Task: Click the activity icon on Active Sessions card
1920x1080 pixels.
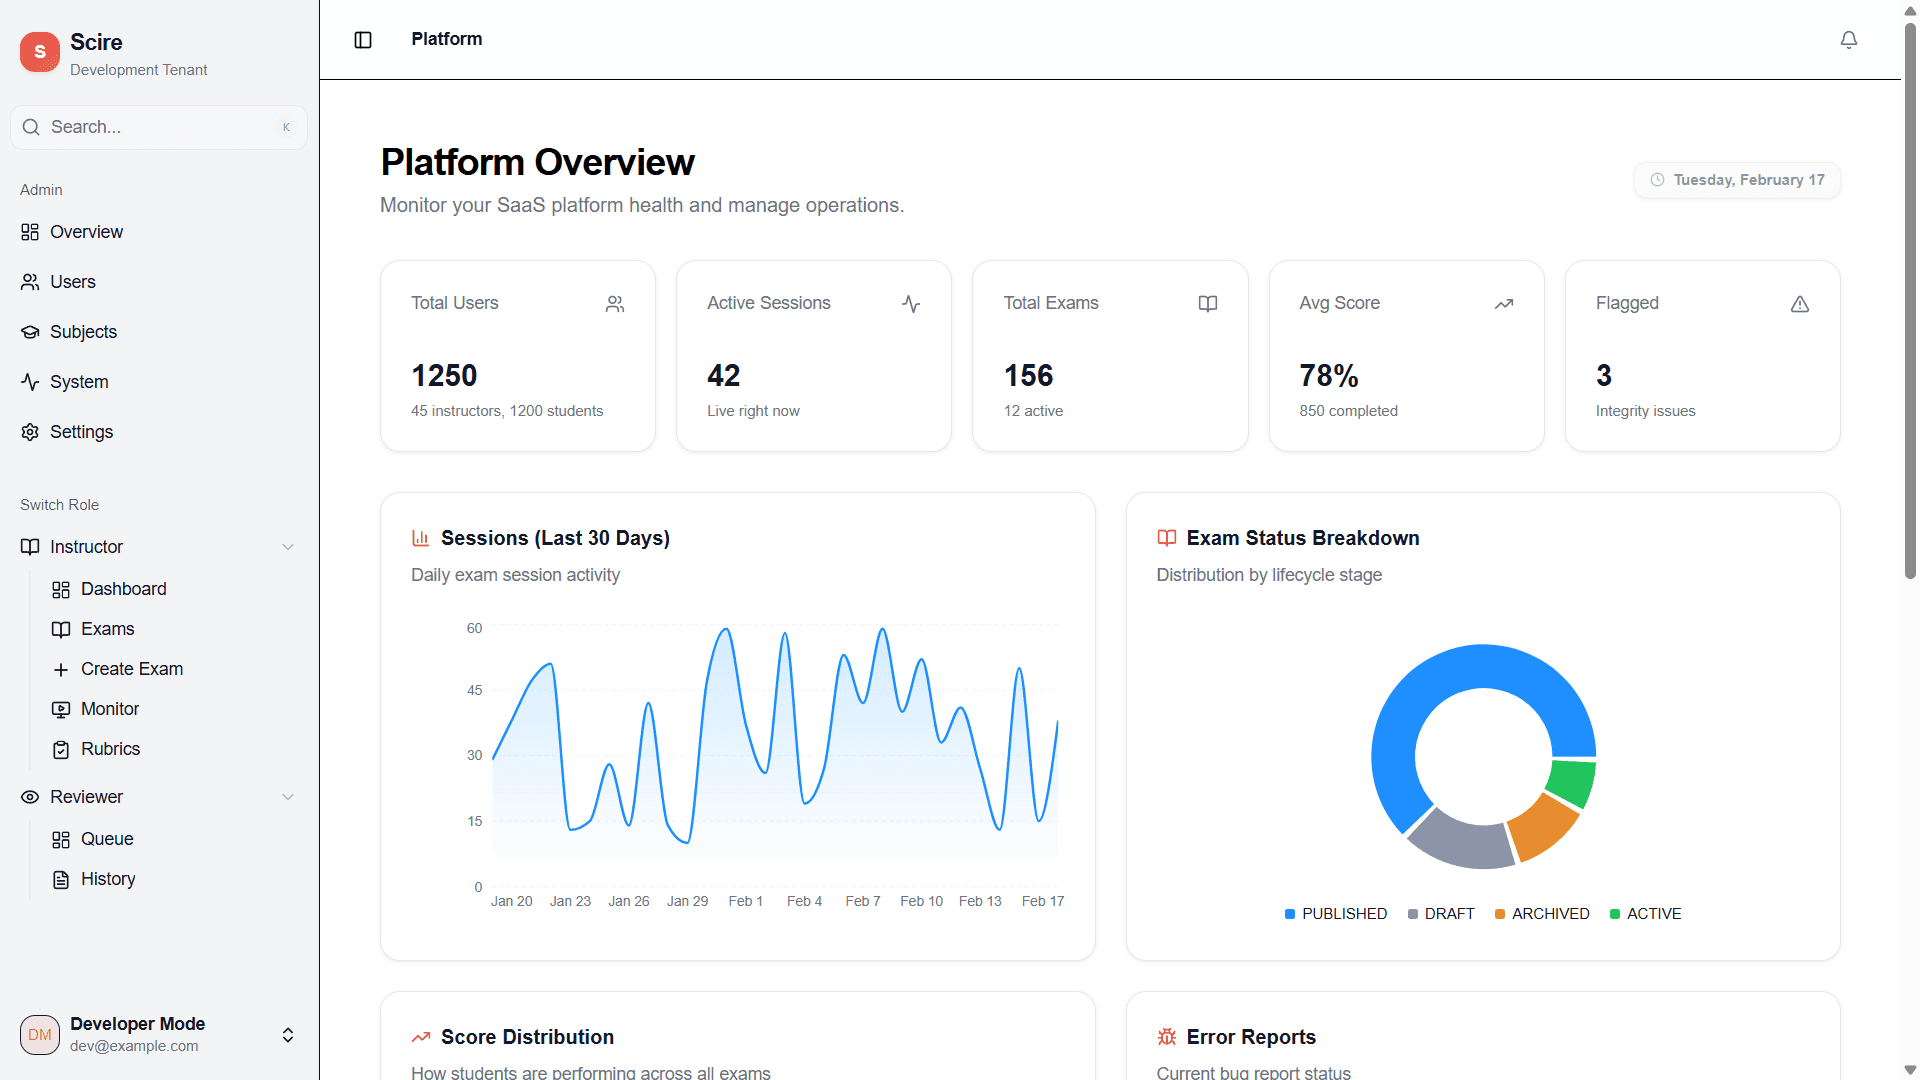Action: click(910, 303)
